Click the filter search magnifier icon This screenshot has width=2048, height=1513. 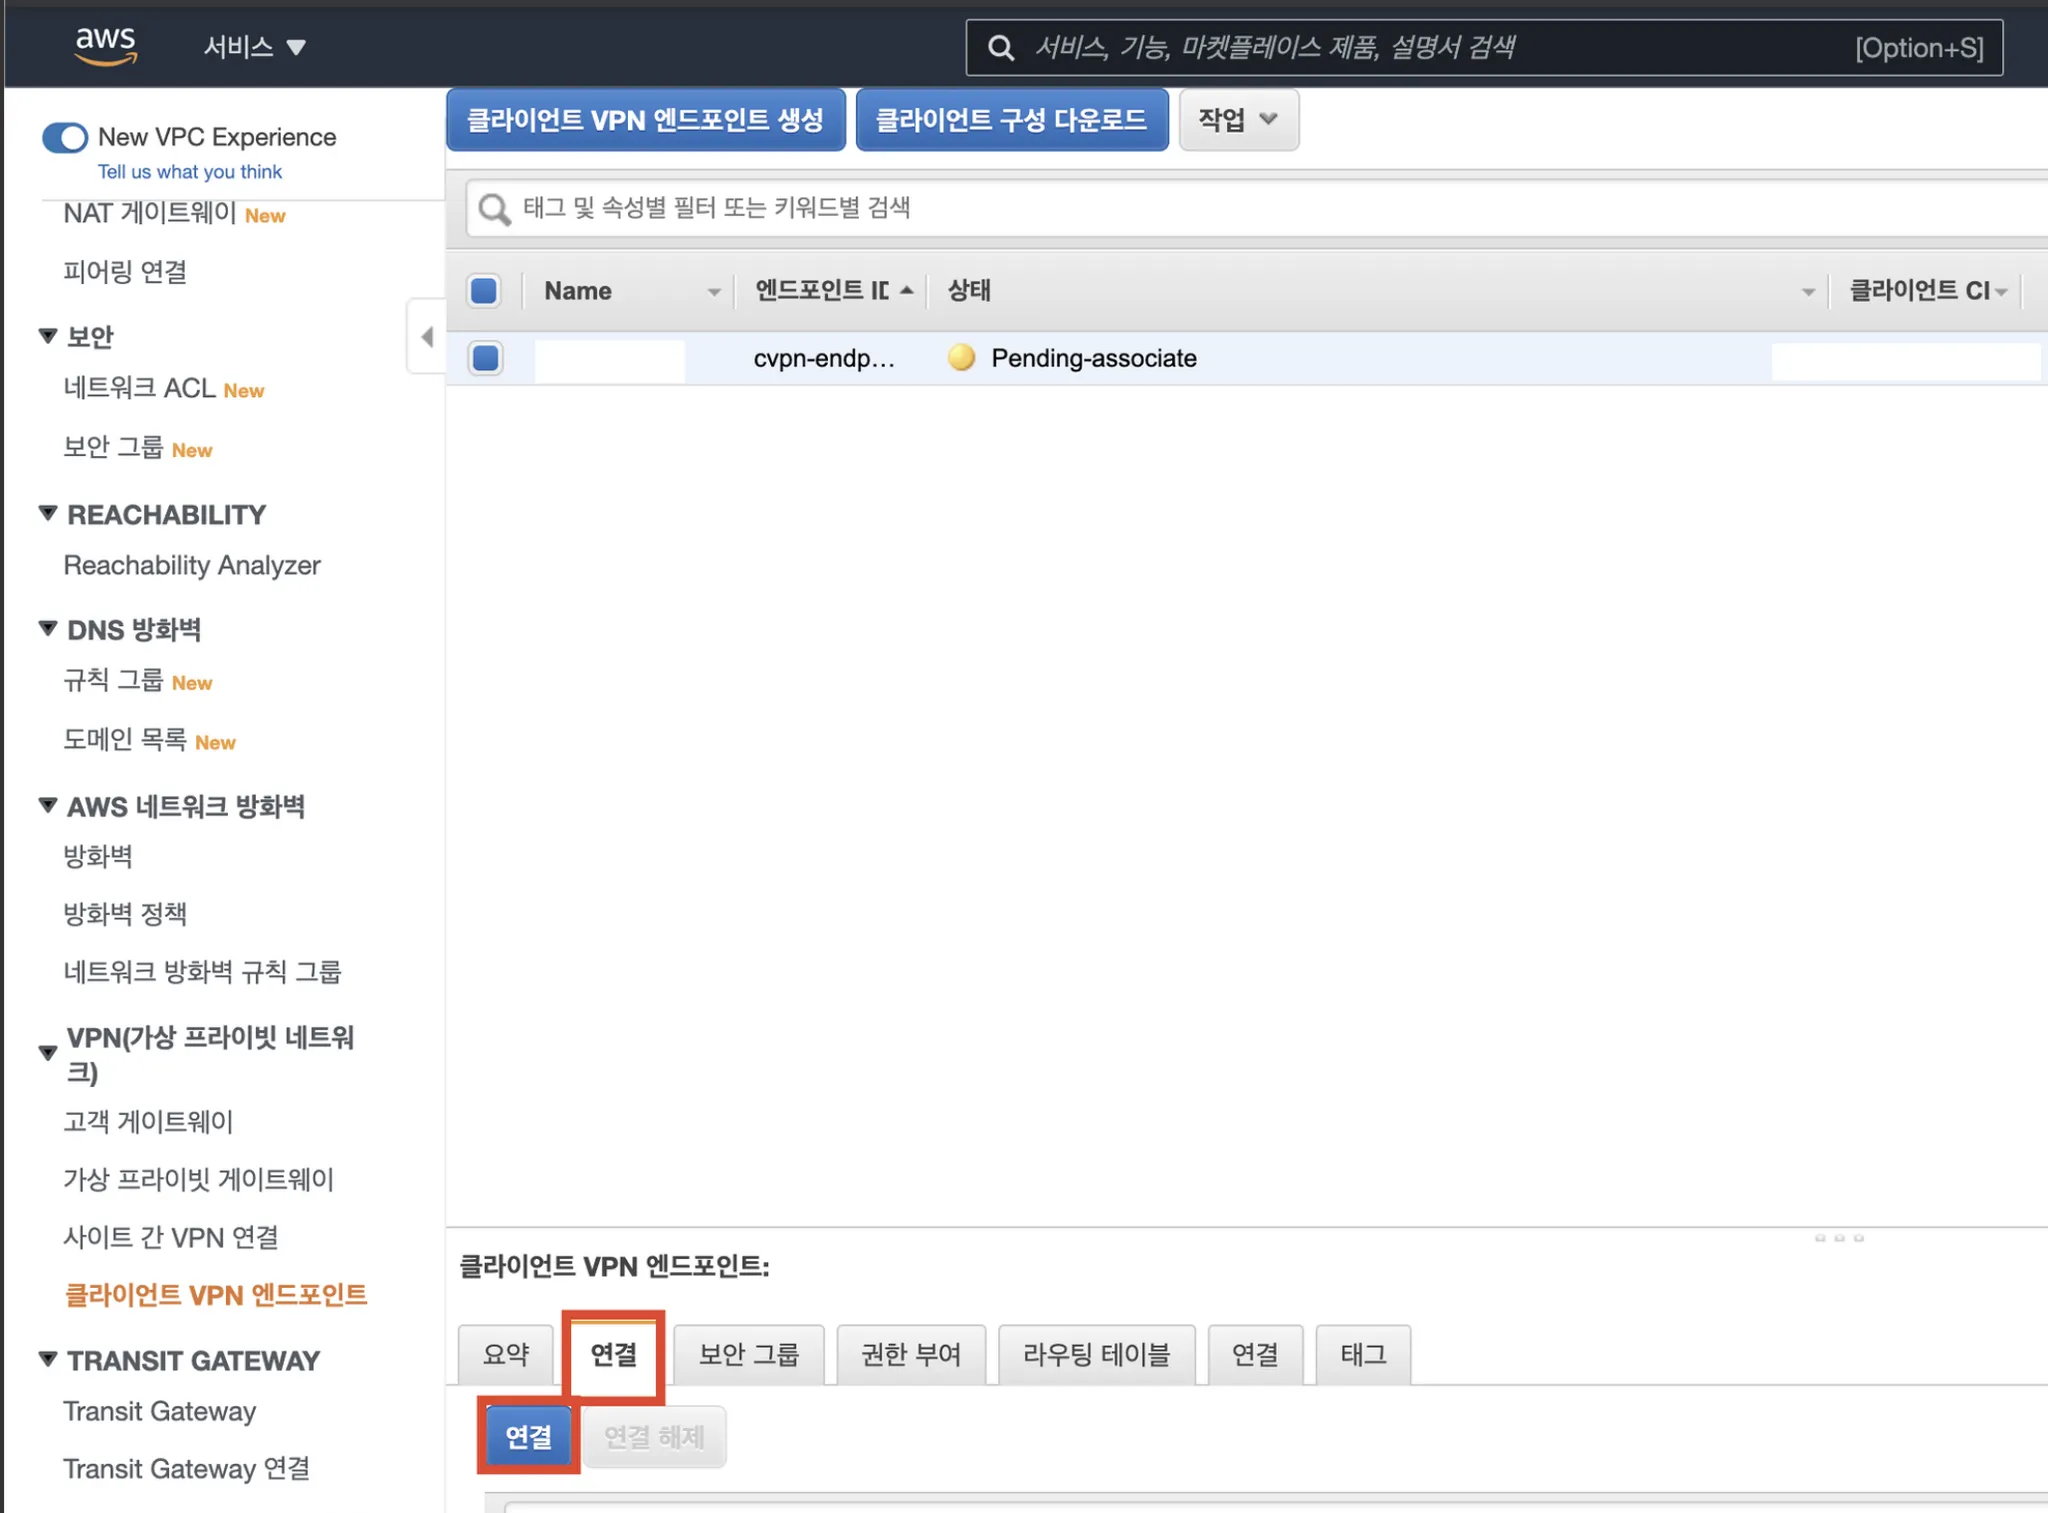[494, 209]
